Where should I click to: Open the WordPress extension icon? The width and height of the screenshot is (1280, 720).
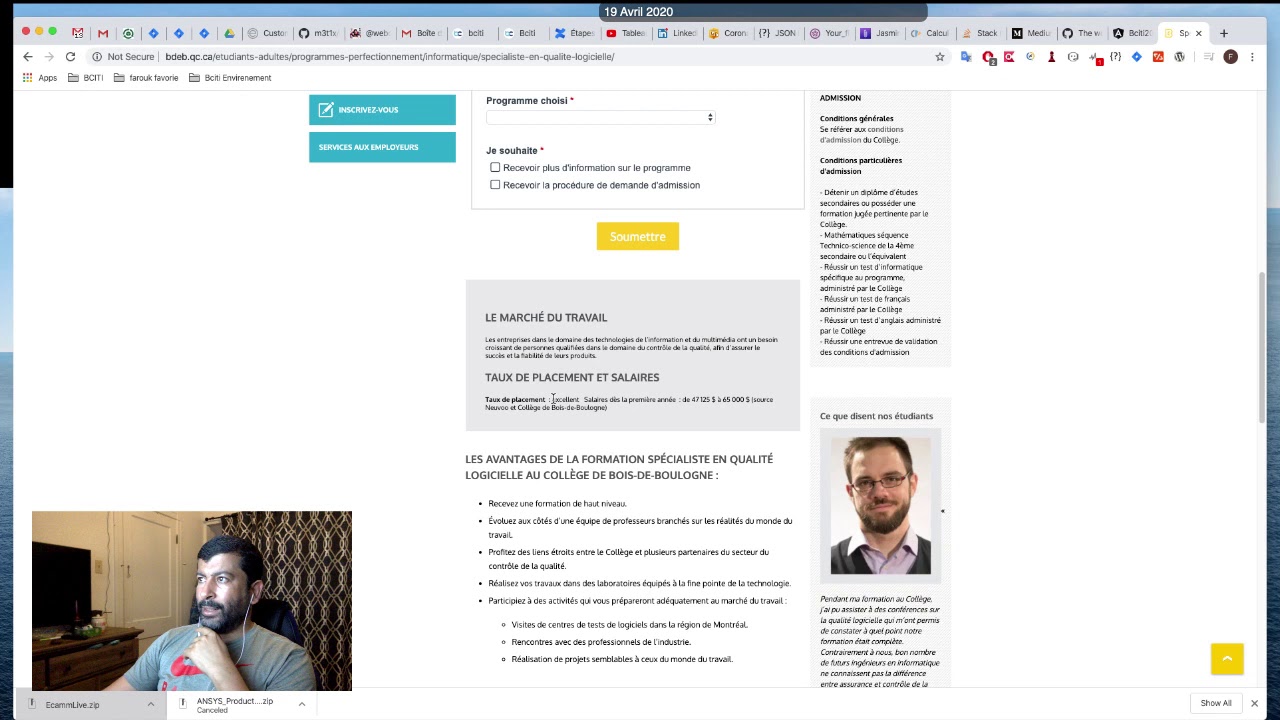coord(1180,57)
